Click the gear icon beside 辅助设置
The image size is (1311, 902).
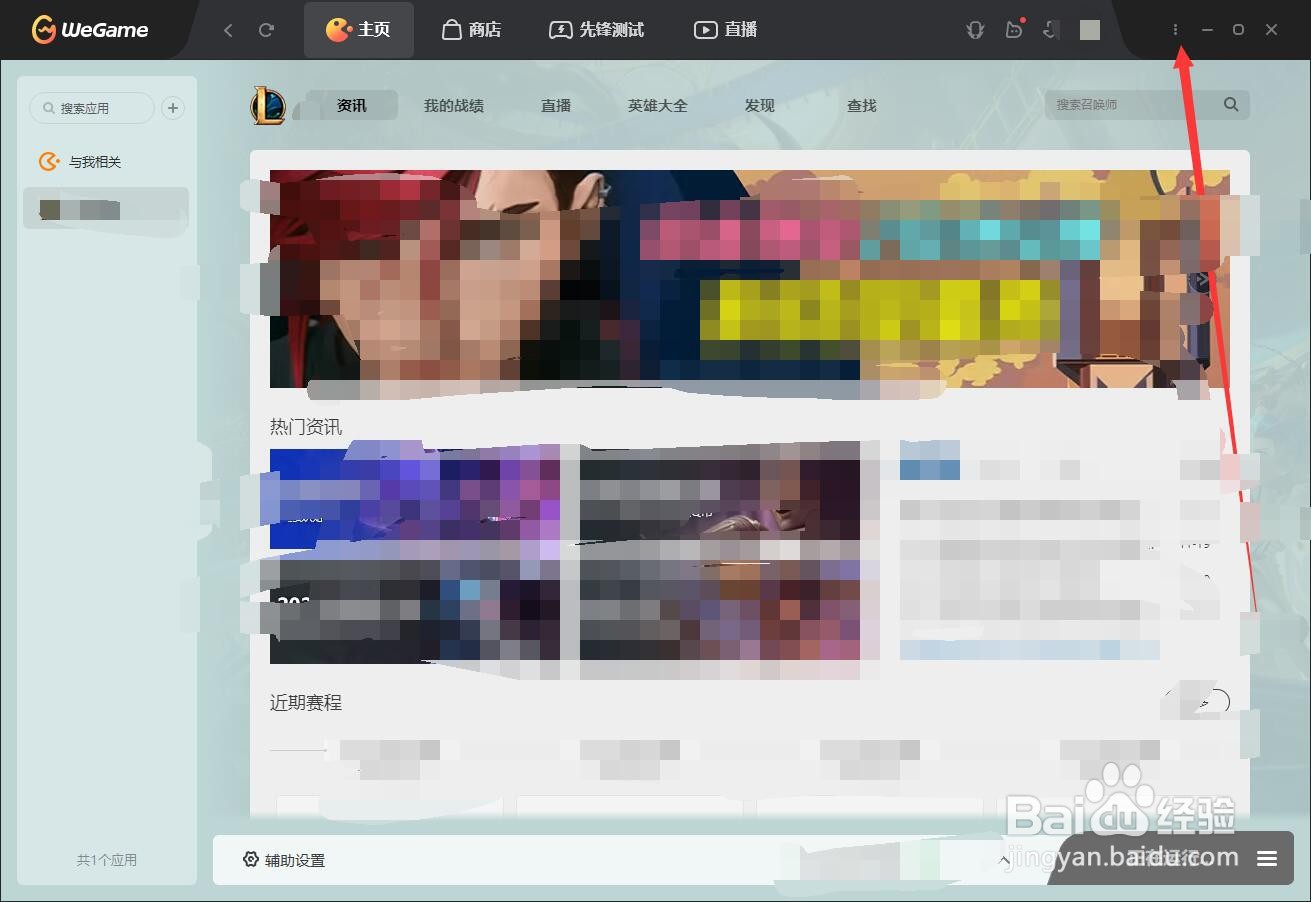251,860
